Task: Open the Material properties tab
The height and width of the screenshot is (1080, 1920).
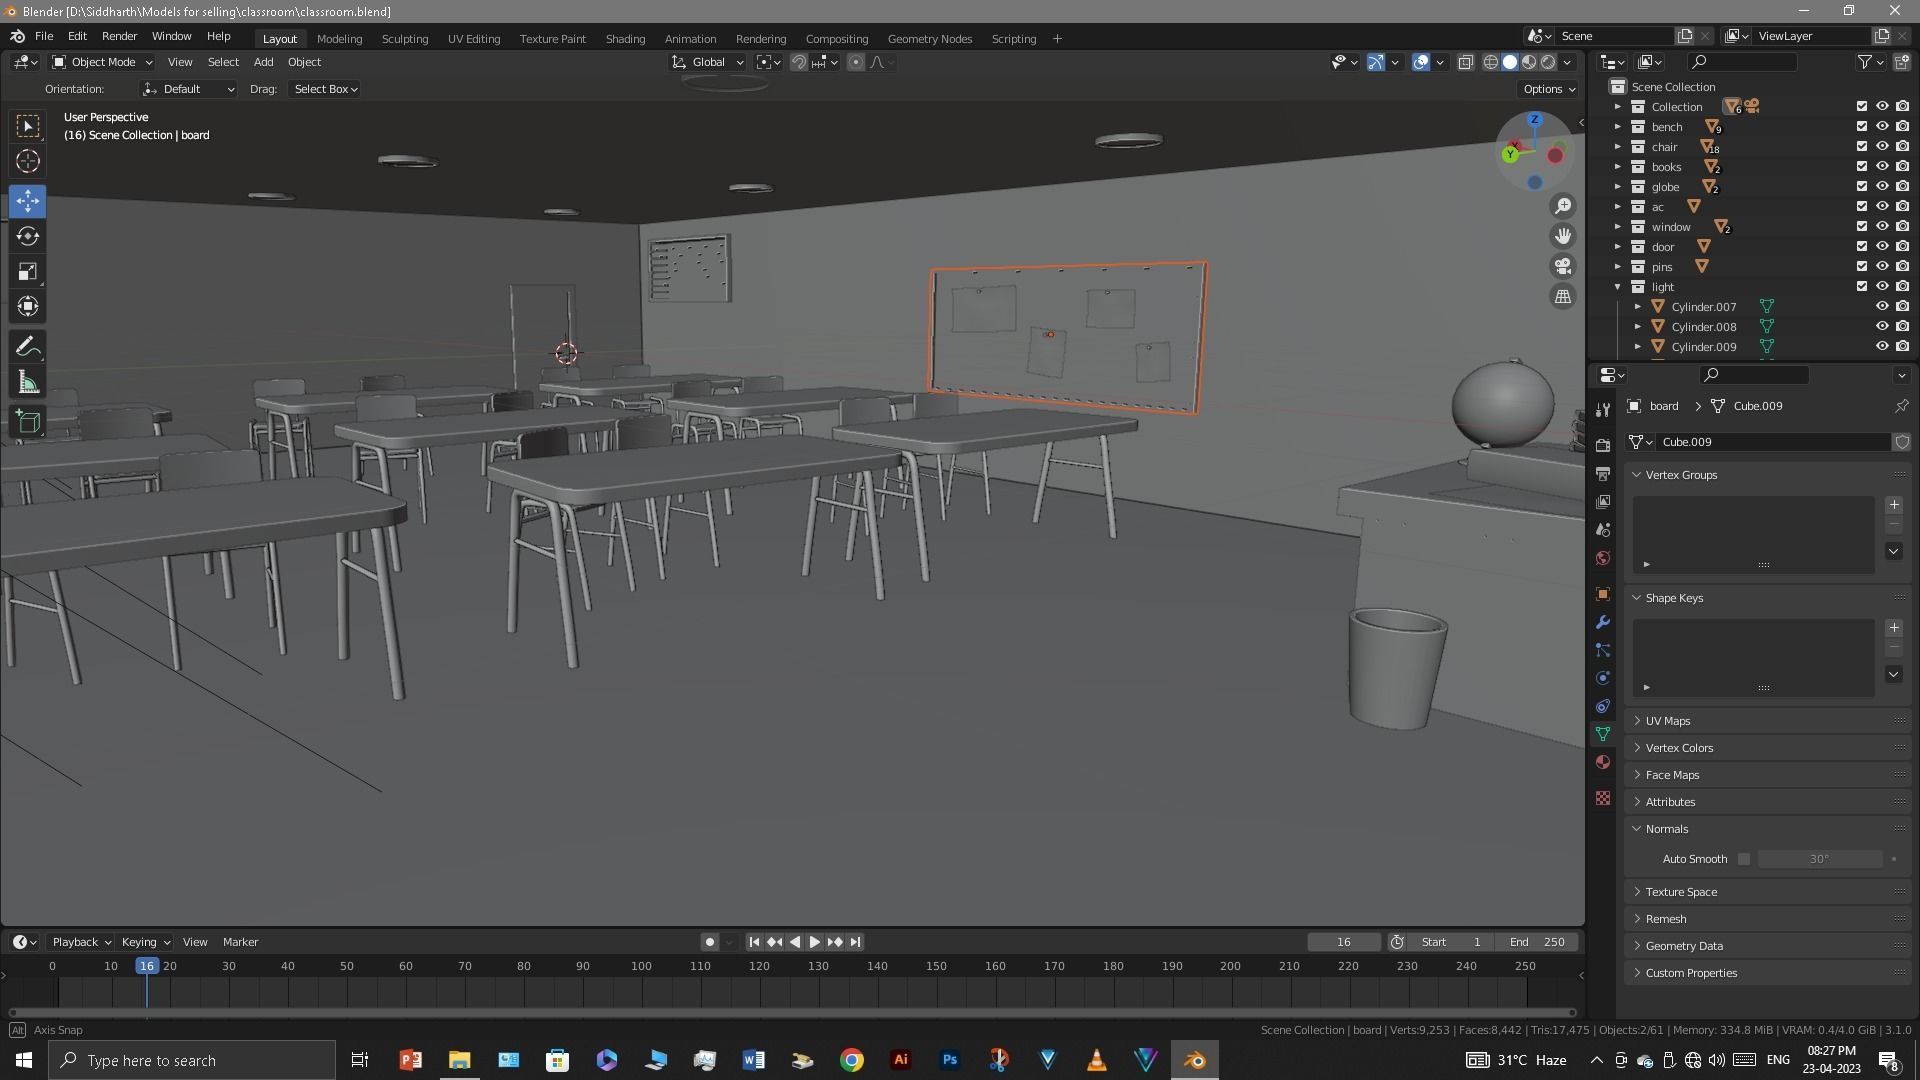Action: (1603, 762)
